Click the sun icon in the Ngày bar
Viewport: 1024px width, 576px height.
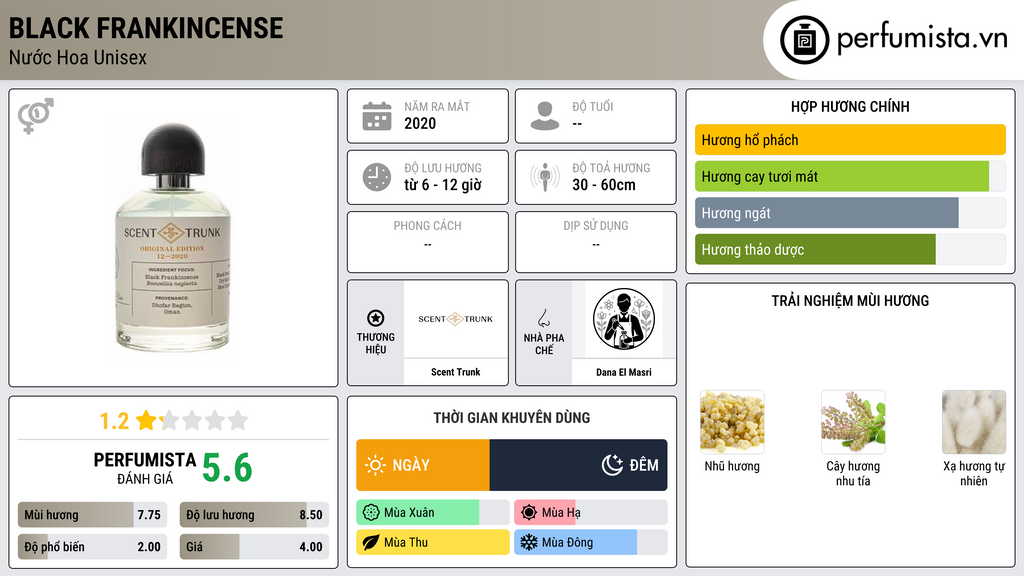(x=375, y=465)
